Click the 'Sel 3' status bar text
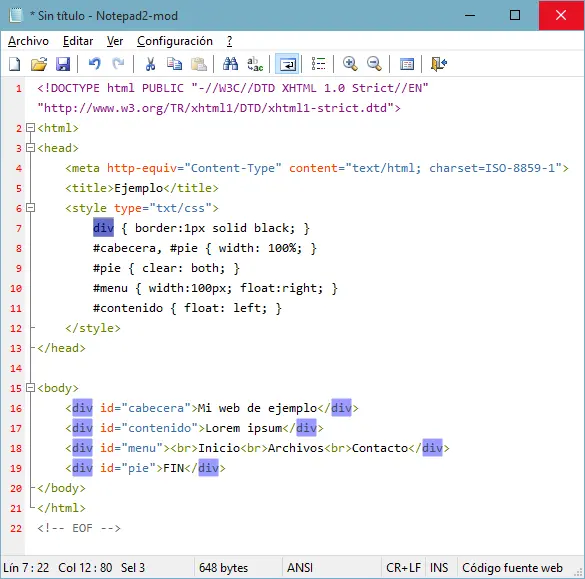Image resolution: width=585 pixels, height=579 pixels. point(132,567)
